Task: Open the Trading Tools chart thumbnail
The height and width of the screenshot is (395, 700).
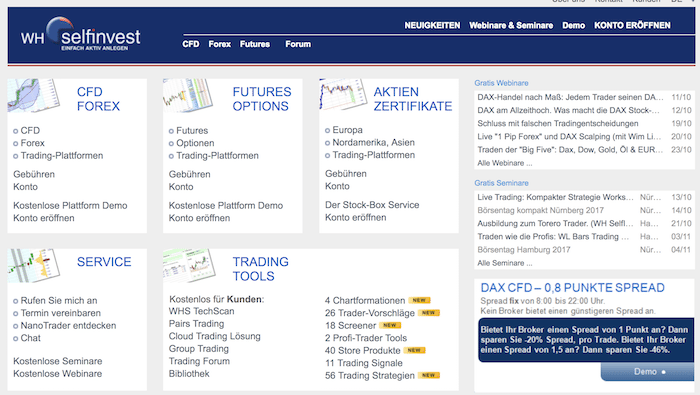Action: pos(189,266)
